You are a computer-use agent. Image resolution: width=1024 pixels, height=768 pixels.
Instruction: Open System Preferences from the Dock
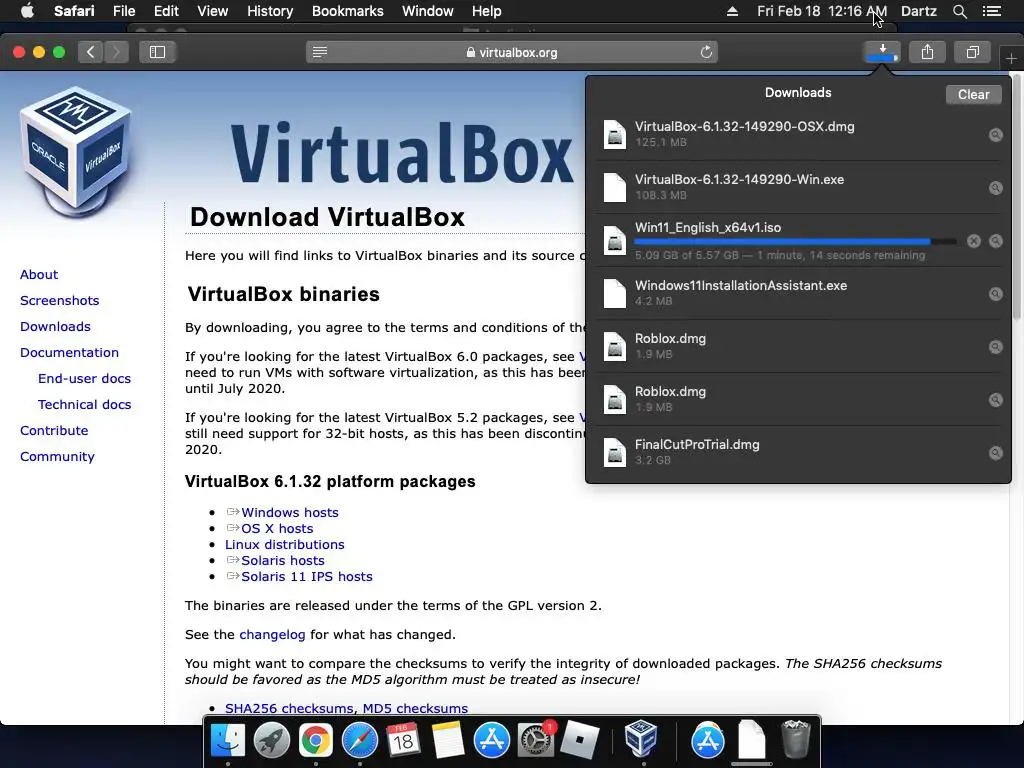tap(536, 740)
